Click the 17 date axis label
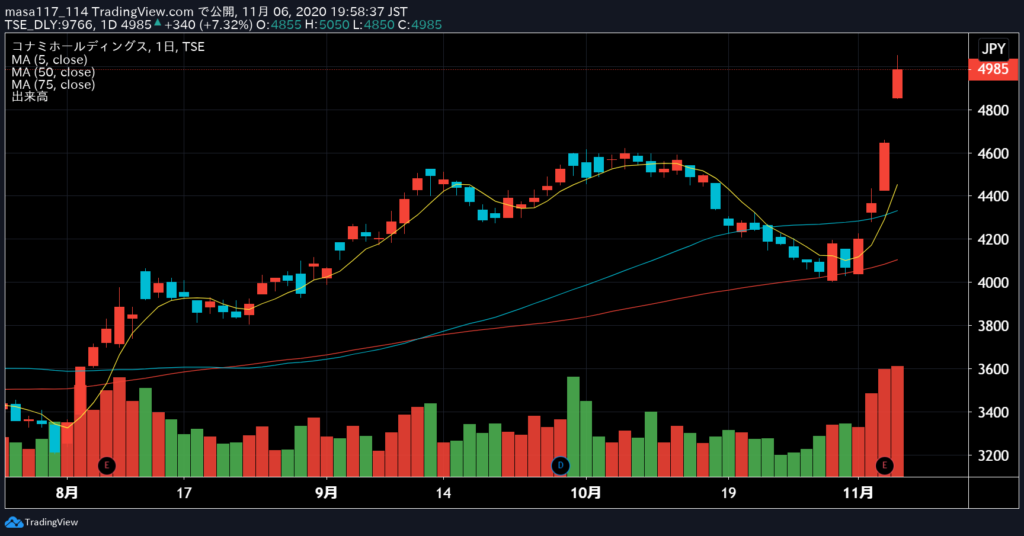Viewport: 1024px width, 536px height. 184,492
